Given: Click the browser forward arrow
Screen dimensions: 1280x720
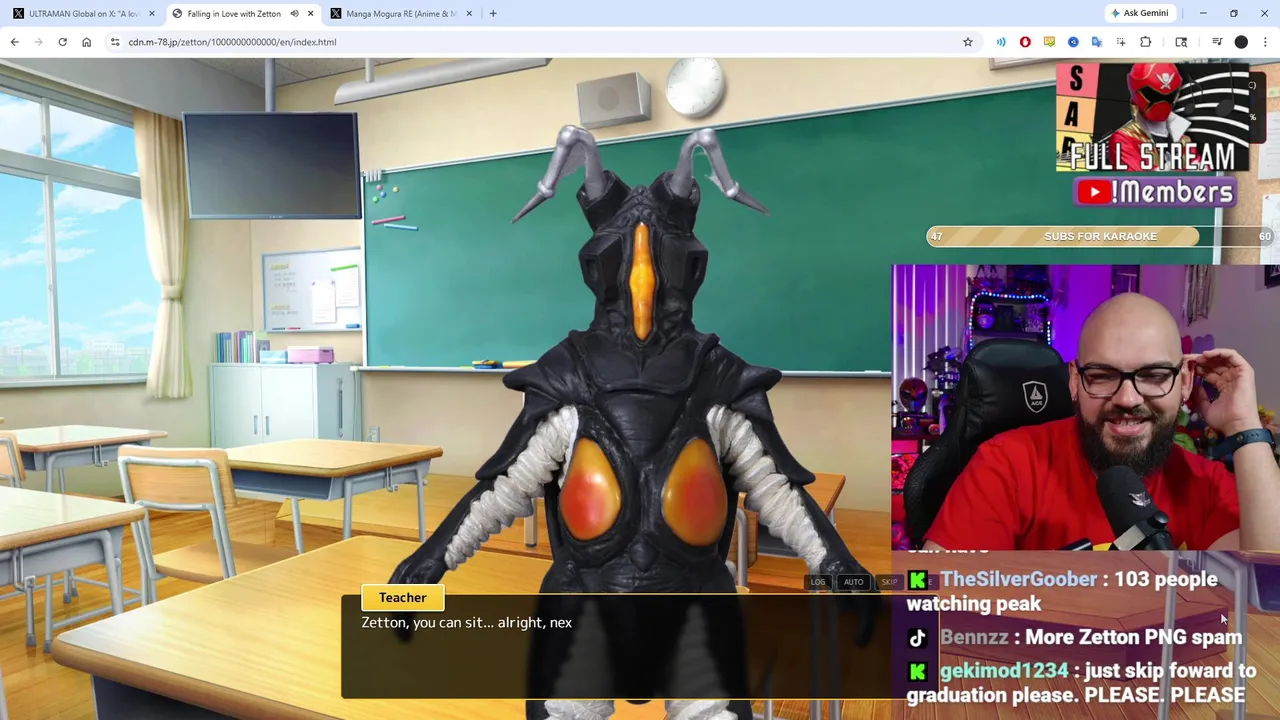Looking at the screenshot, I should pyautogui.click(x=38, y=42).
